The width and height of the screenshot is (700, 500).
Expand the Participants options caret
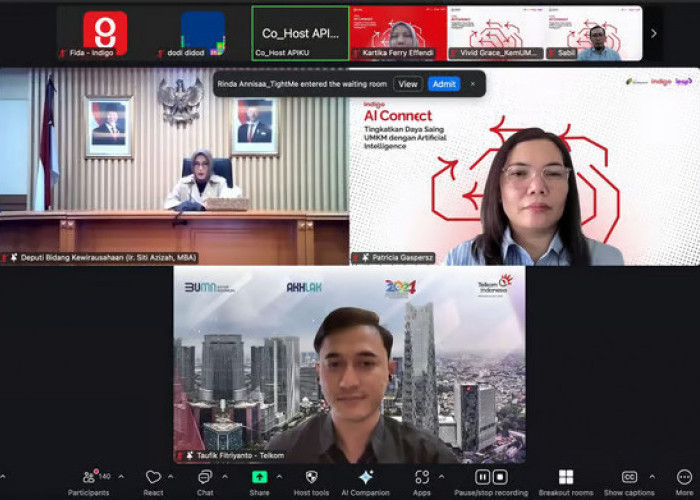[121, 477]
